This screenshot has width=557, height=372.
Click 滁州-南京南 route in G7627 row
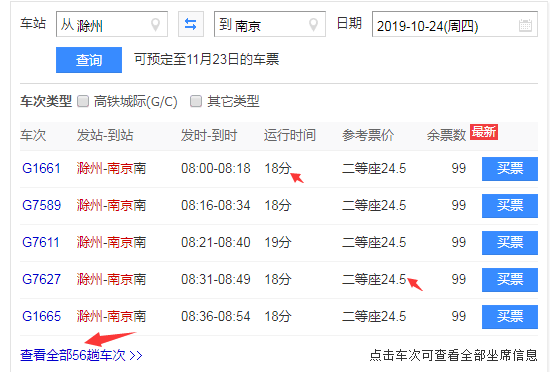[111, 279]
